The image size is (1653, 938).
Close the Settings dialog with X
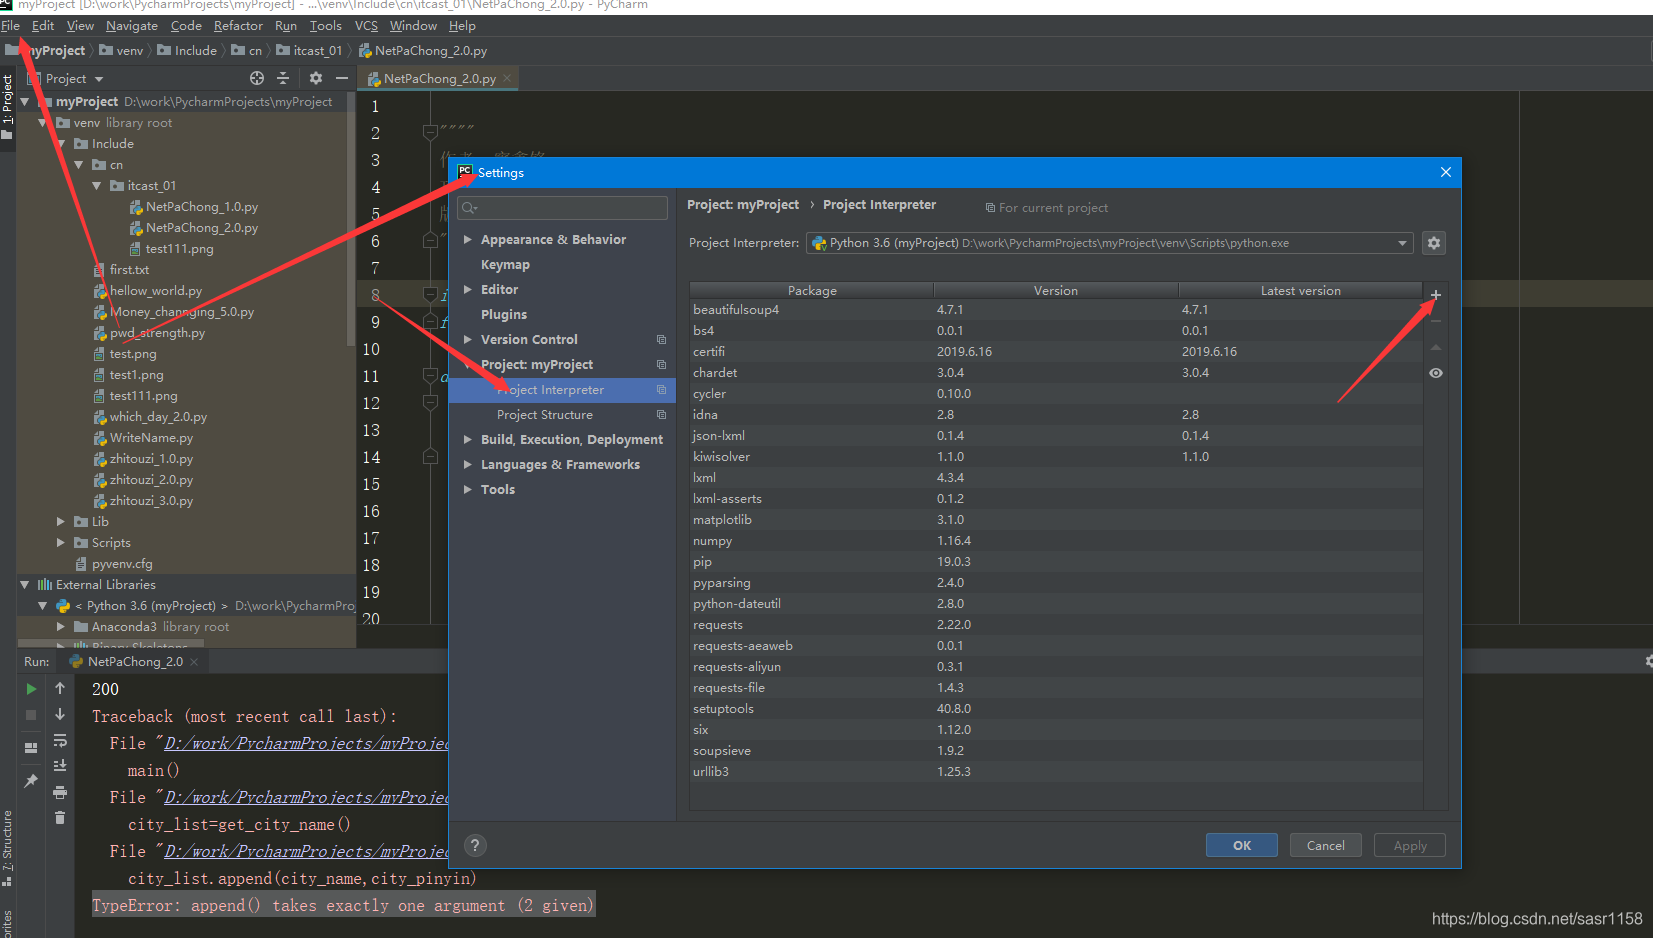(x=1445, y=172)
